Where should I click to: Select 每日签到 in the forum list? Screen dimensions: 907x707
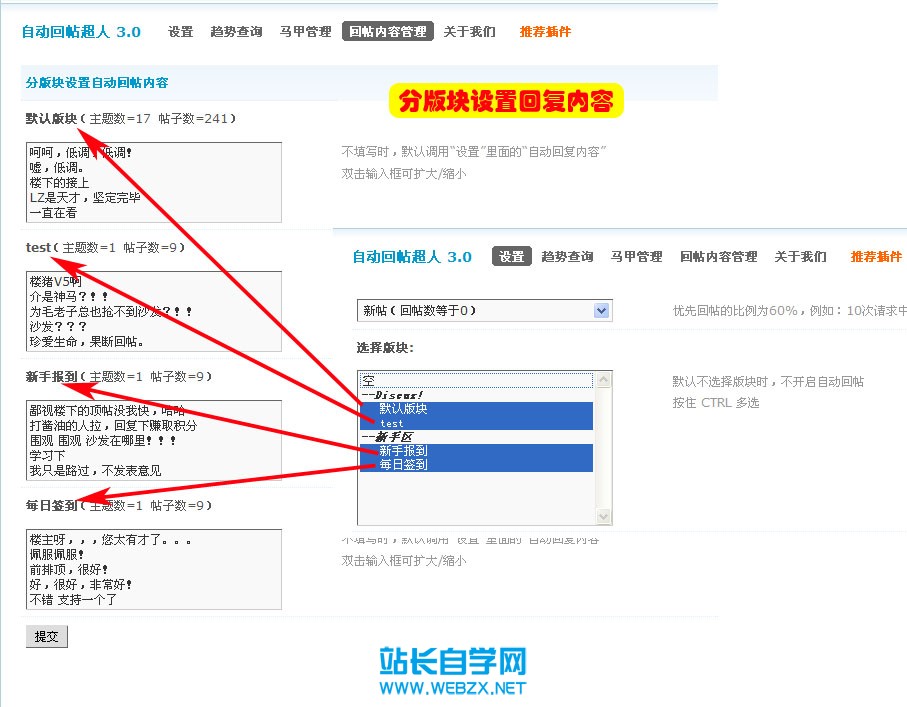pyautogui.click(x=420, y=464)
